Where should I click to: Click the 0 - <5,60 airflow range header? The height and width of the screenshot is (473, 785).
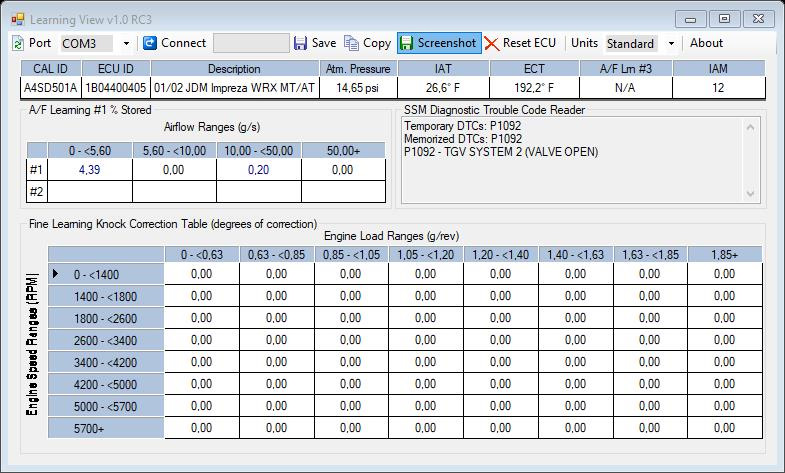coord(90,150)
